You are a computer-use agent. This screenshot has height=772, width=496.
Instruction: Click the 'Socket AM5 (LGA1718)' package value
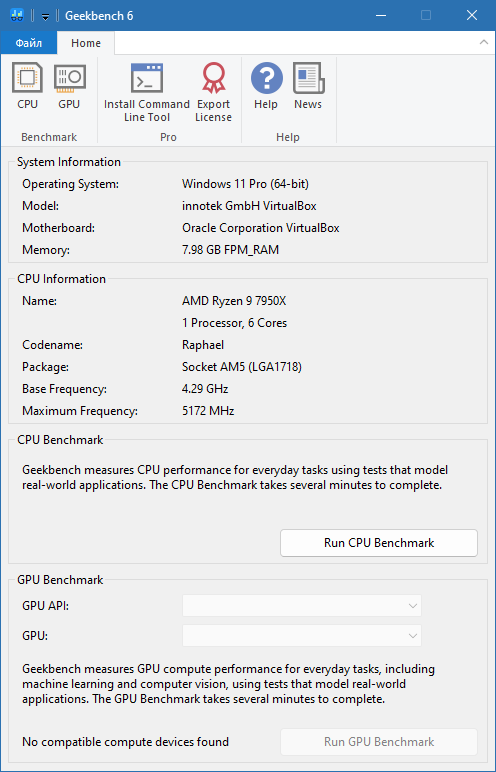click(242, 367)
